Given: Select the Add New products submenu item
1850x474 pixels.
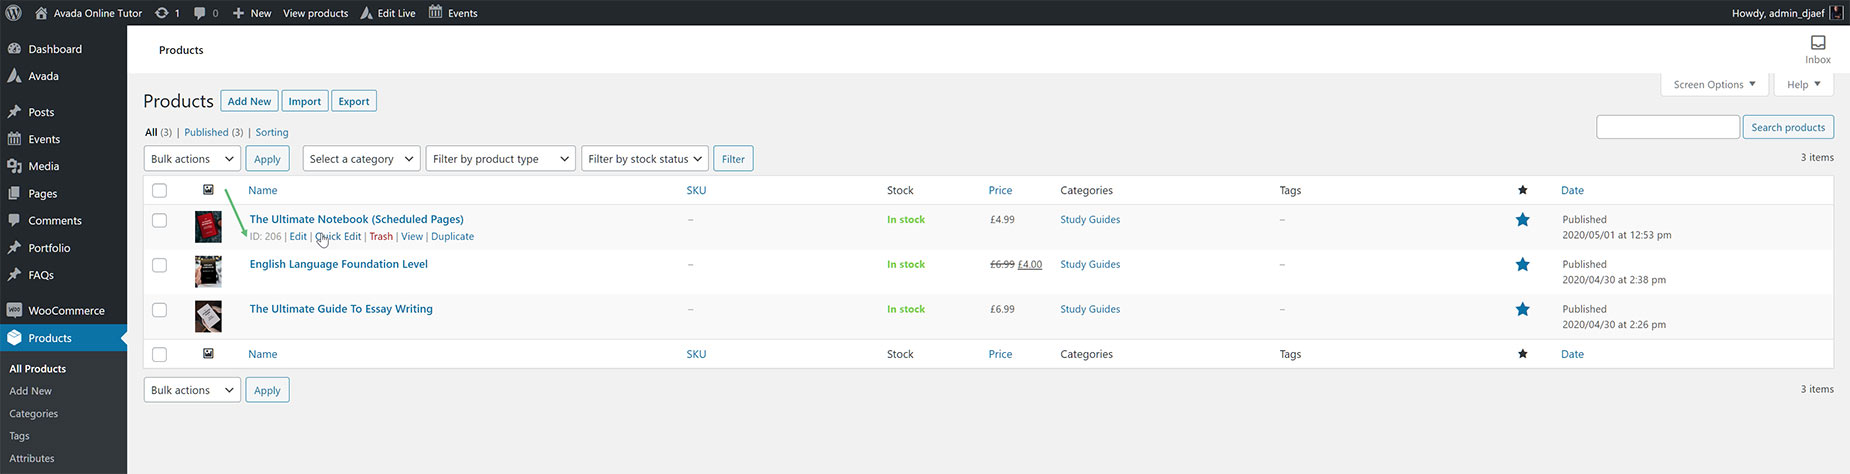Looking at the screenshot, I should point(30,391).
